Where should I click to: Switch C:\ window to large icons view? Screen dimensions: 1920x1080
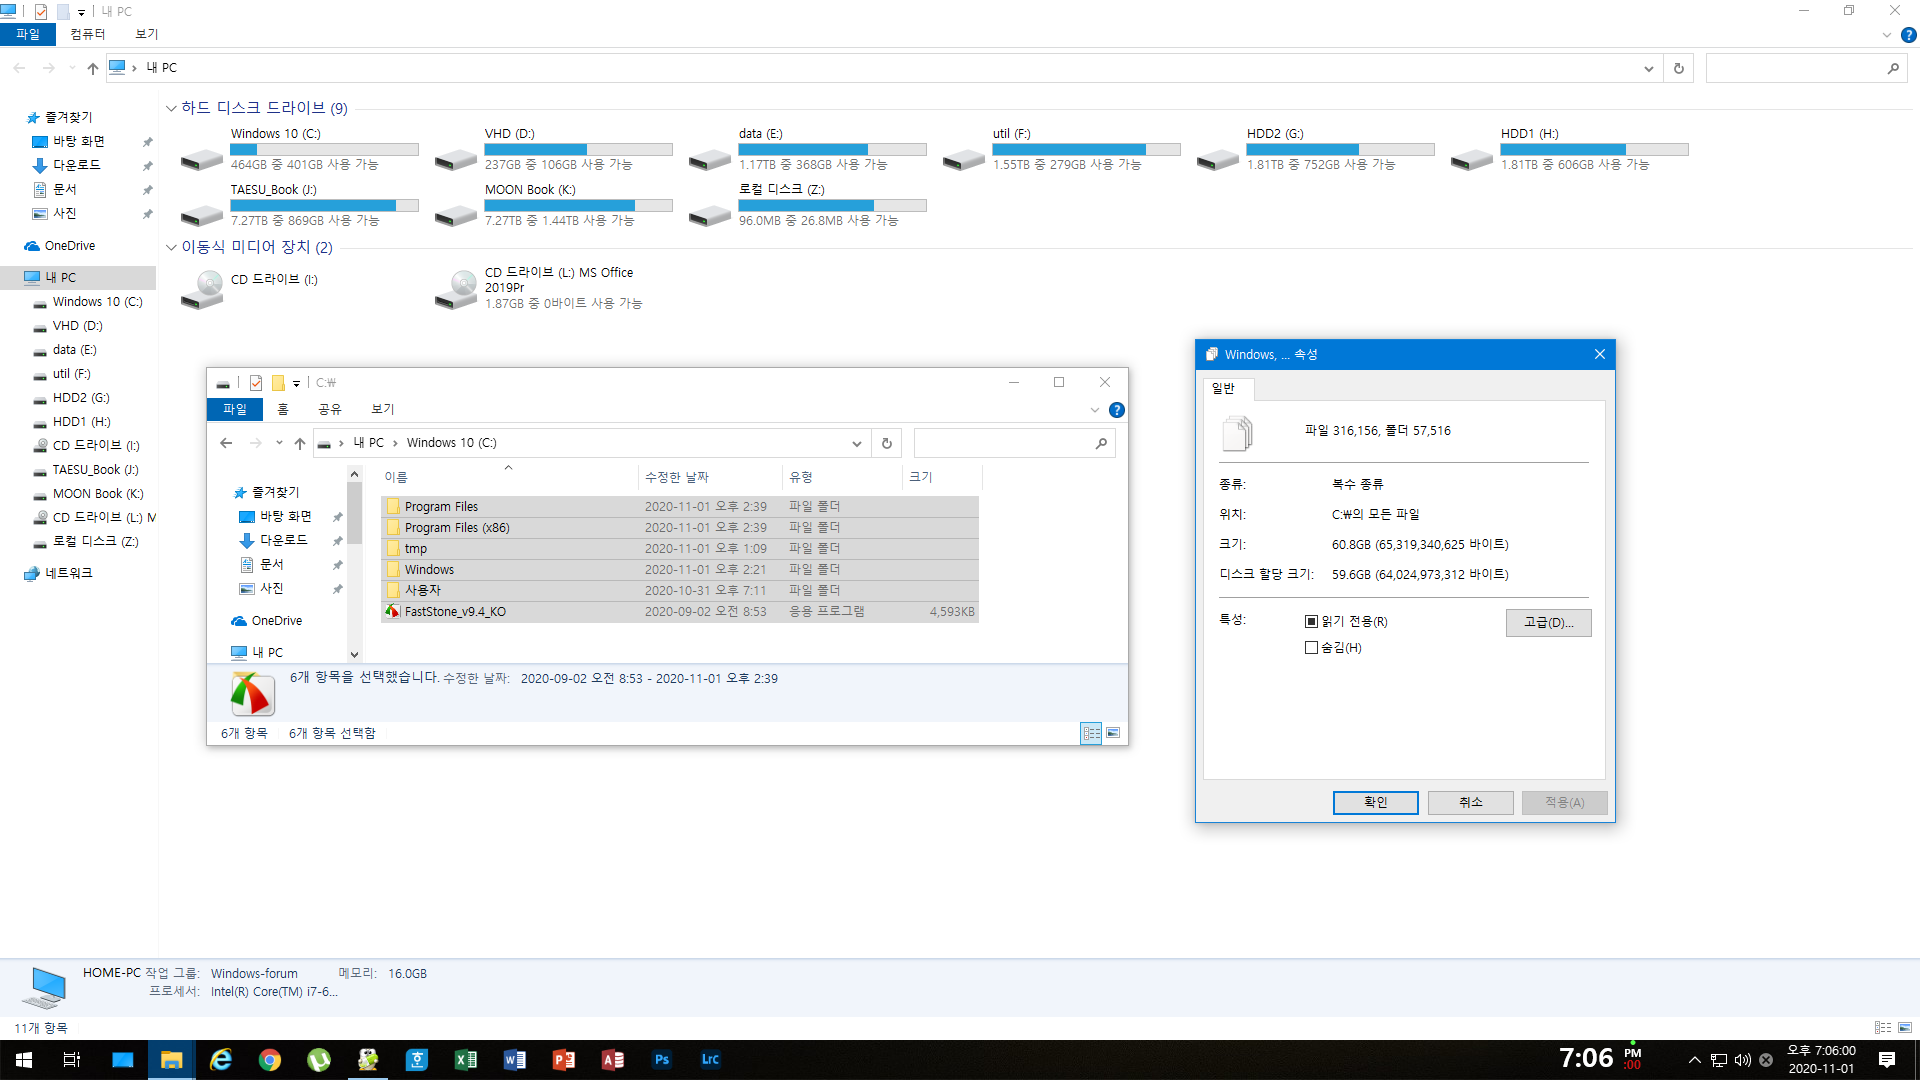coord(1113,733)
